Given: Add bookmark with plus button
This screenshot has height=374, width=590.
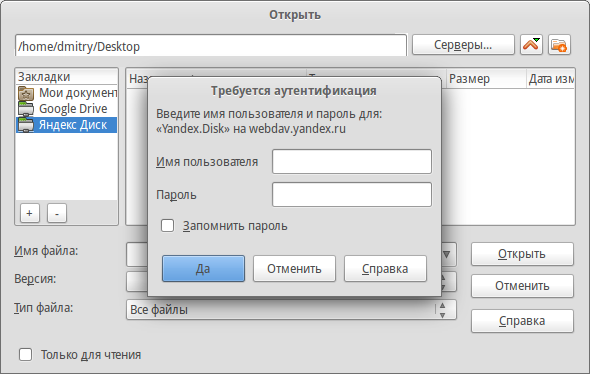Looking at the screenshot, I should (29, 213).
